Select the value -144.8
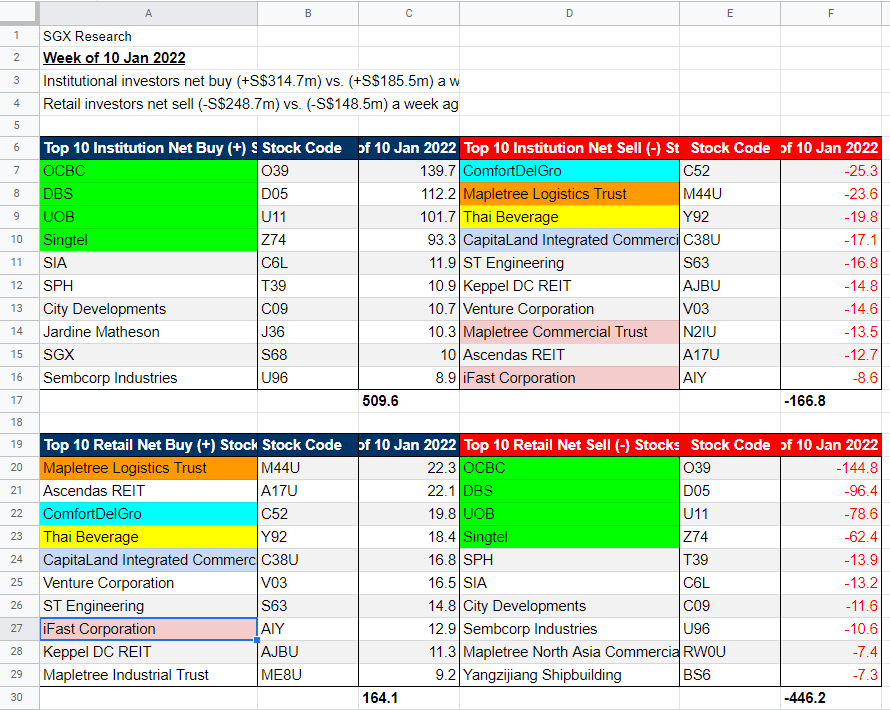Viewport: 890px width, 710px height. click(831, 468)
